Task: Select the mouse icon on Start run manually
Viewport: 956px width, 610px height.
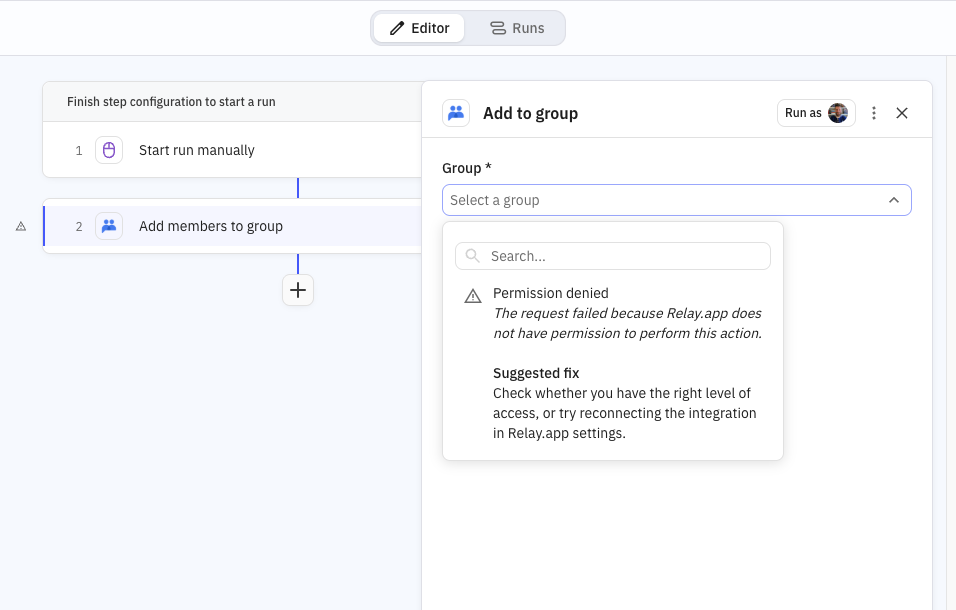Action: tap(109, 149)
